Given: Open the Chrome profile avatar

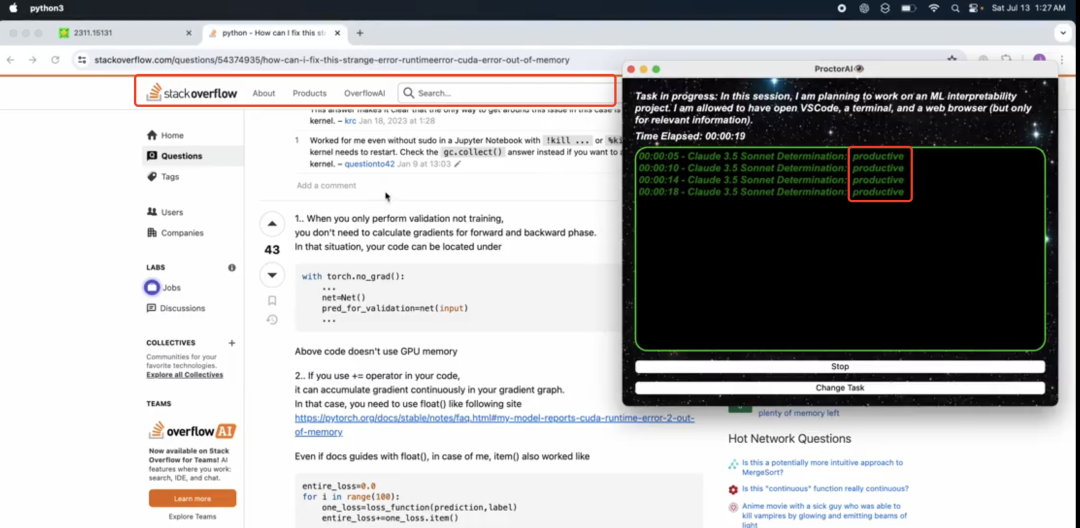Looking at the screenshot, I should [1040, 60].
